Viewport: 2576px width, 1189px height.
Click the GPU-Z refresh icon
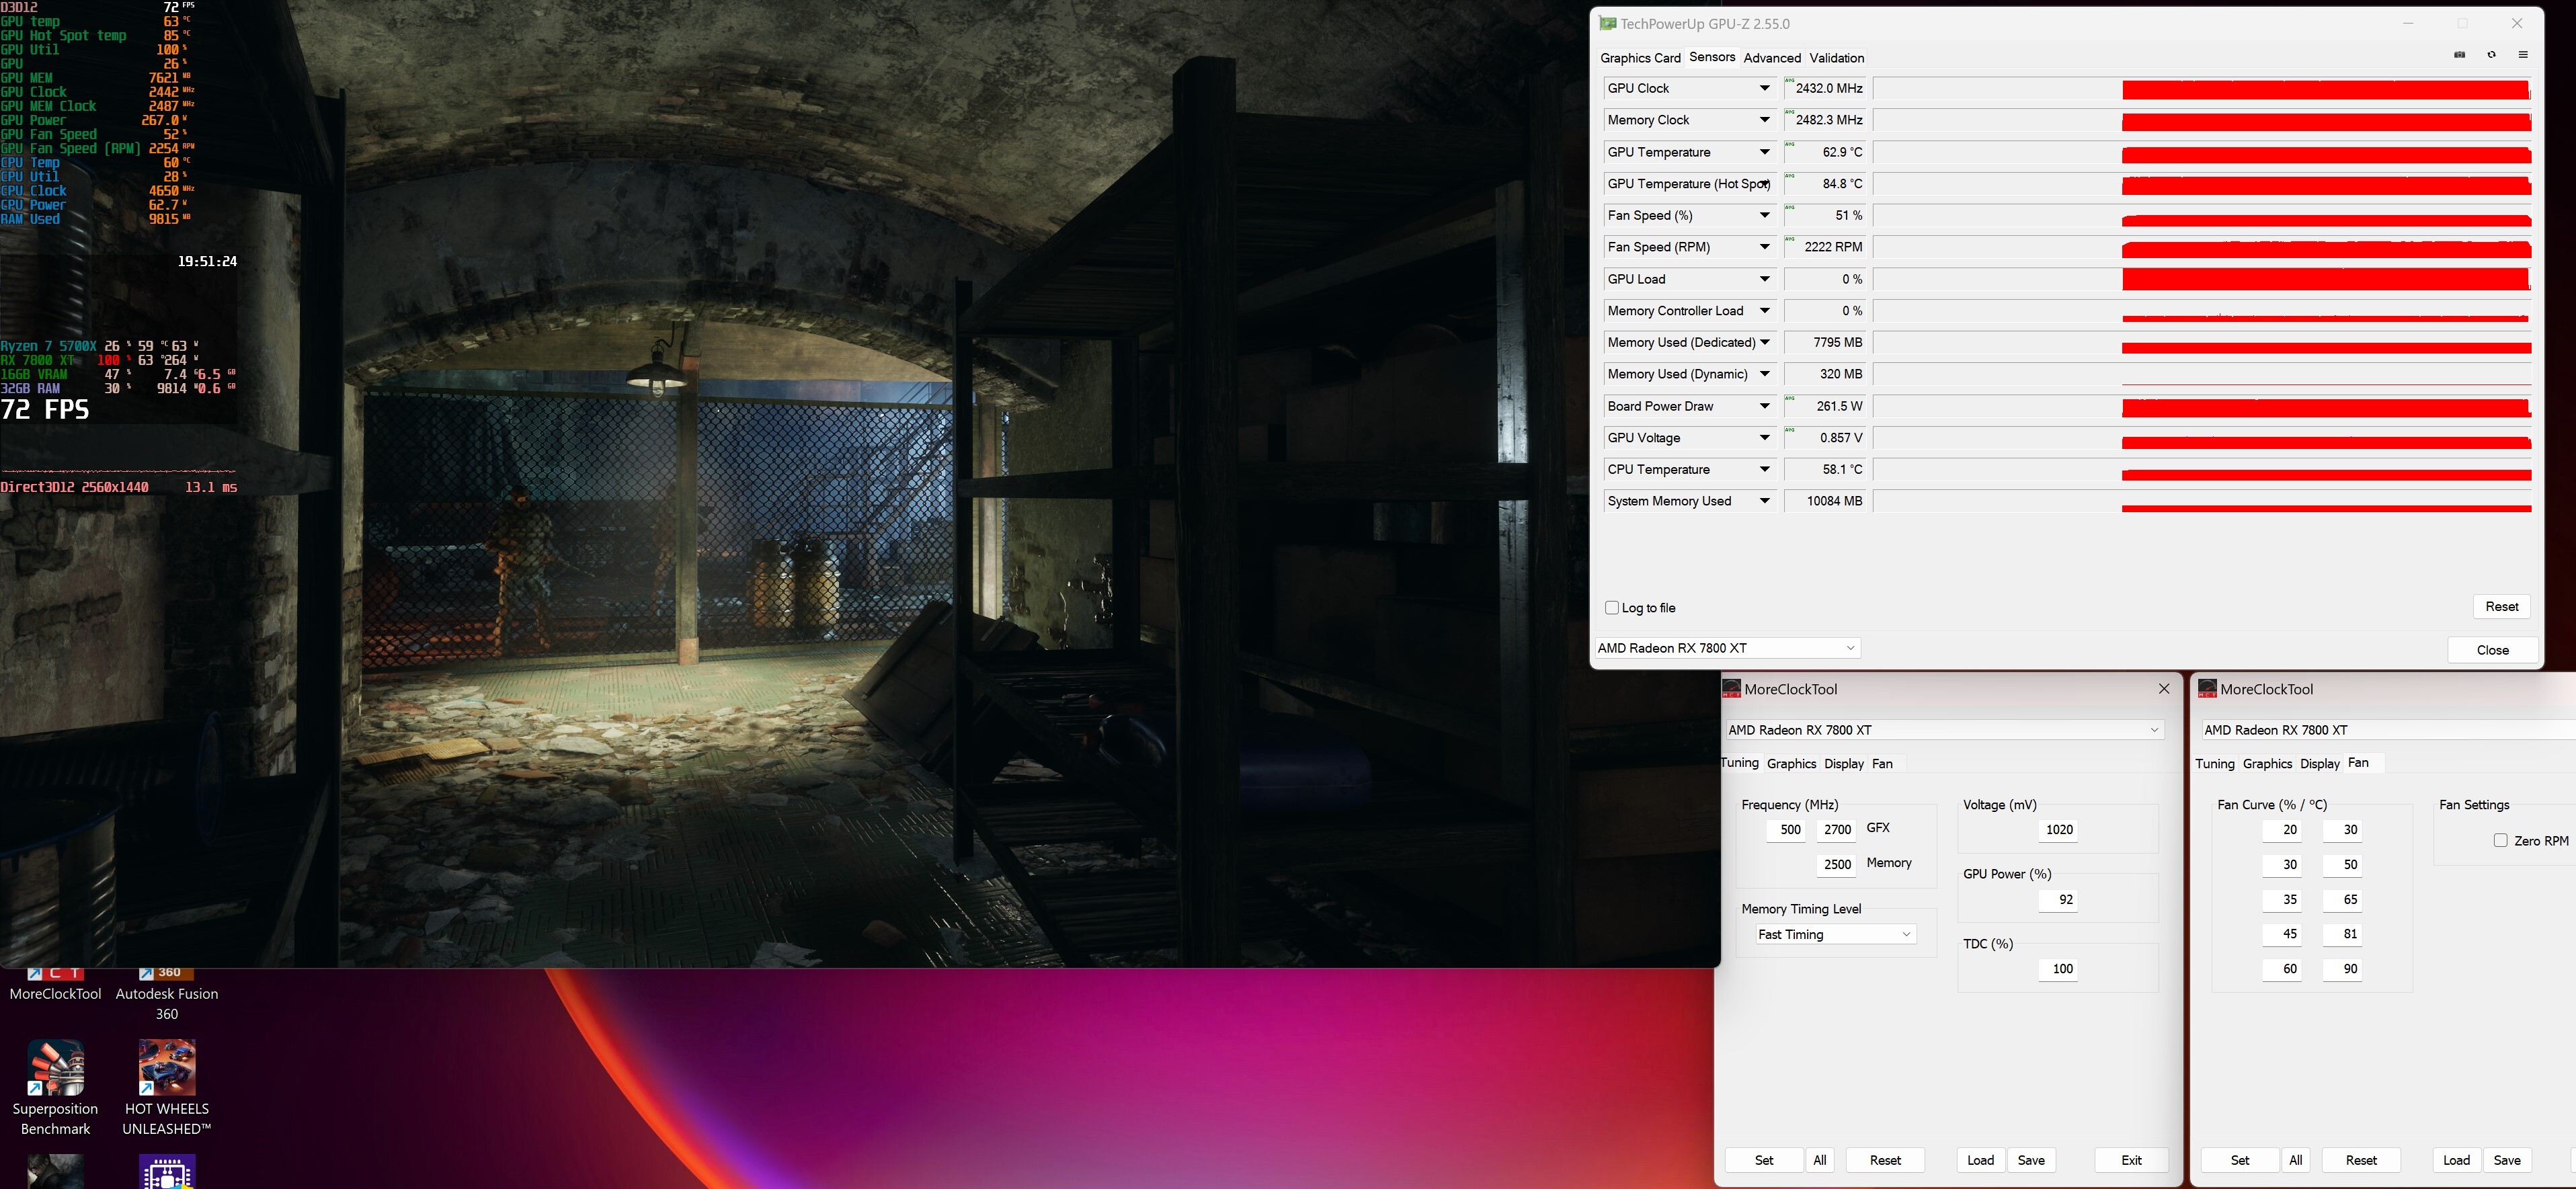2491,55
